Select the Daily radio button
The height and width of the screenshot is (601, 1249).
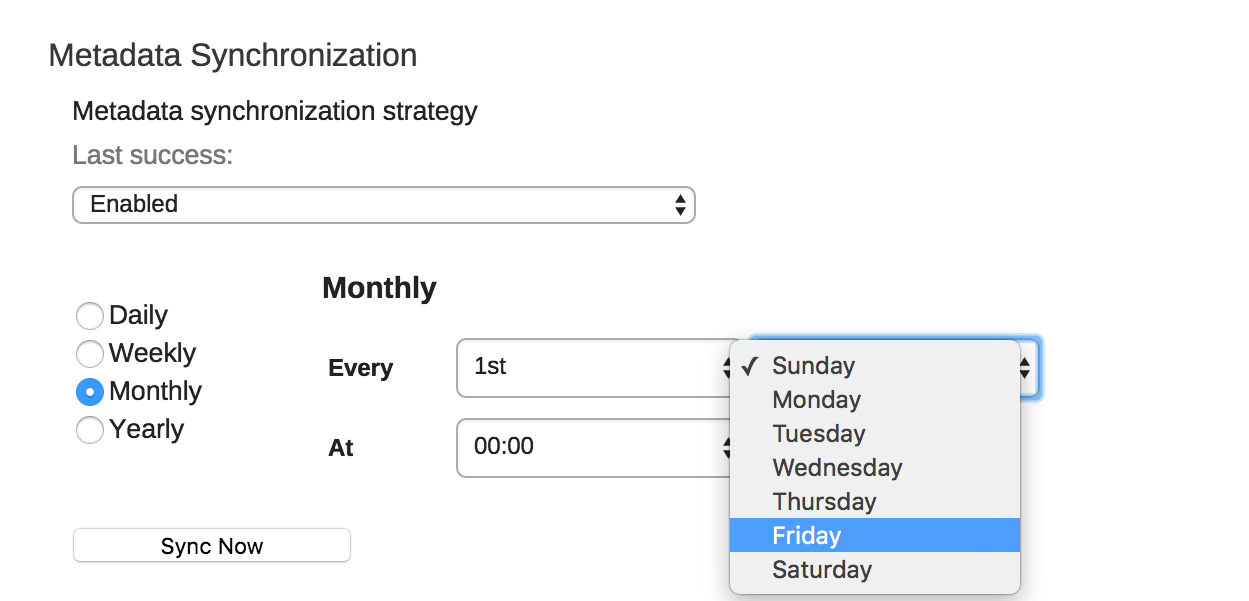click(90, 316)
